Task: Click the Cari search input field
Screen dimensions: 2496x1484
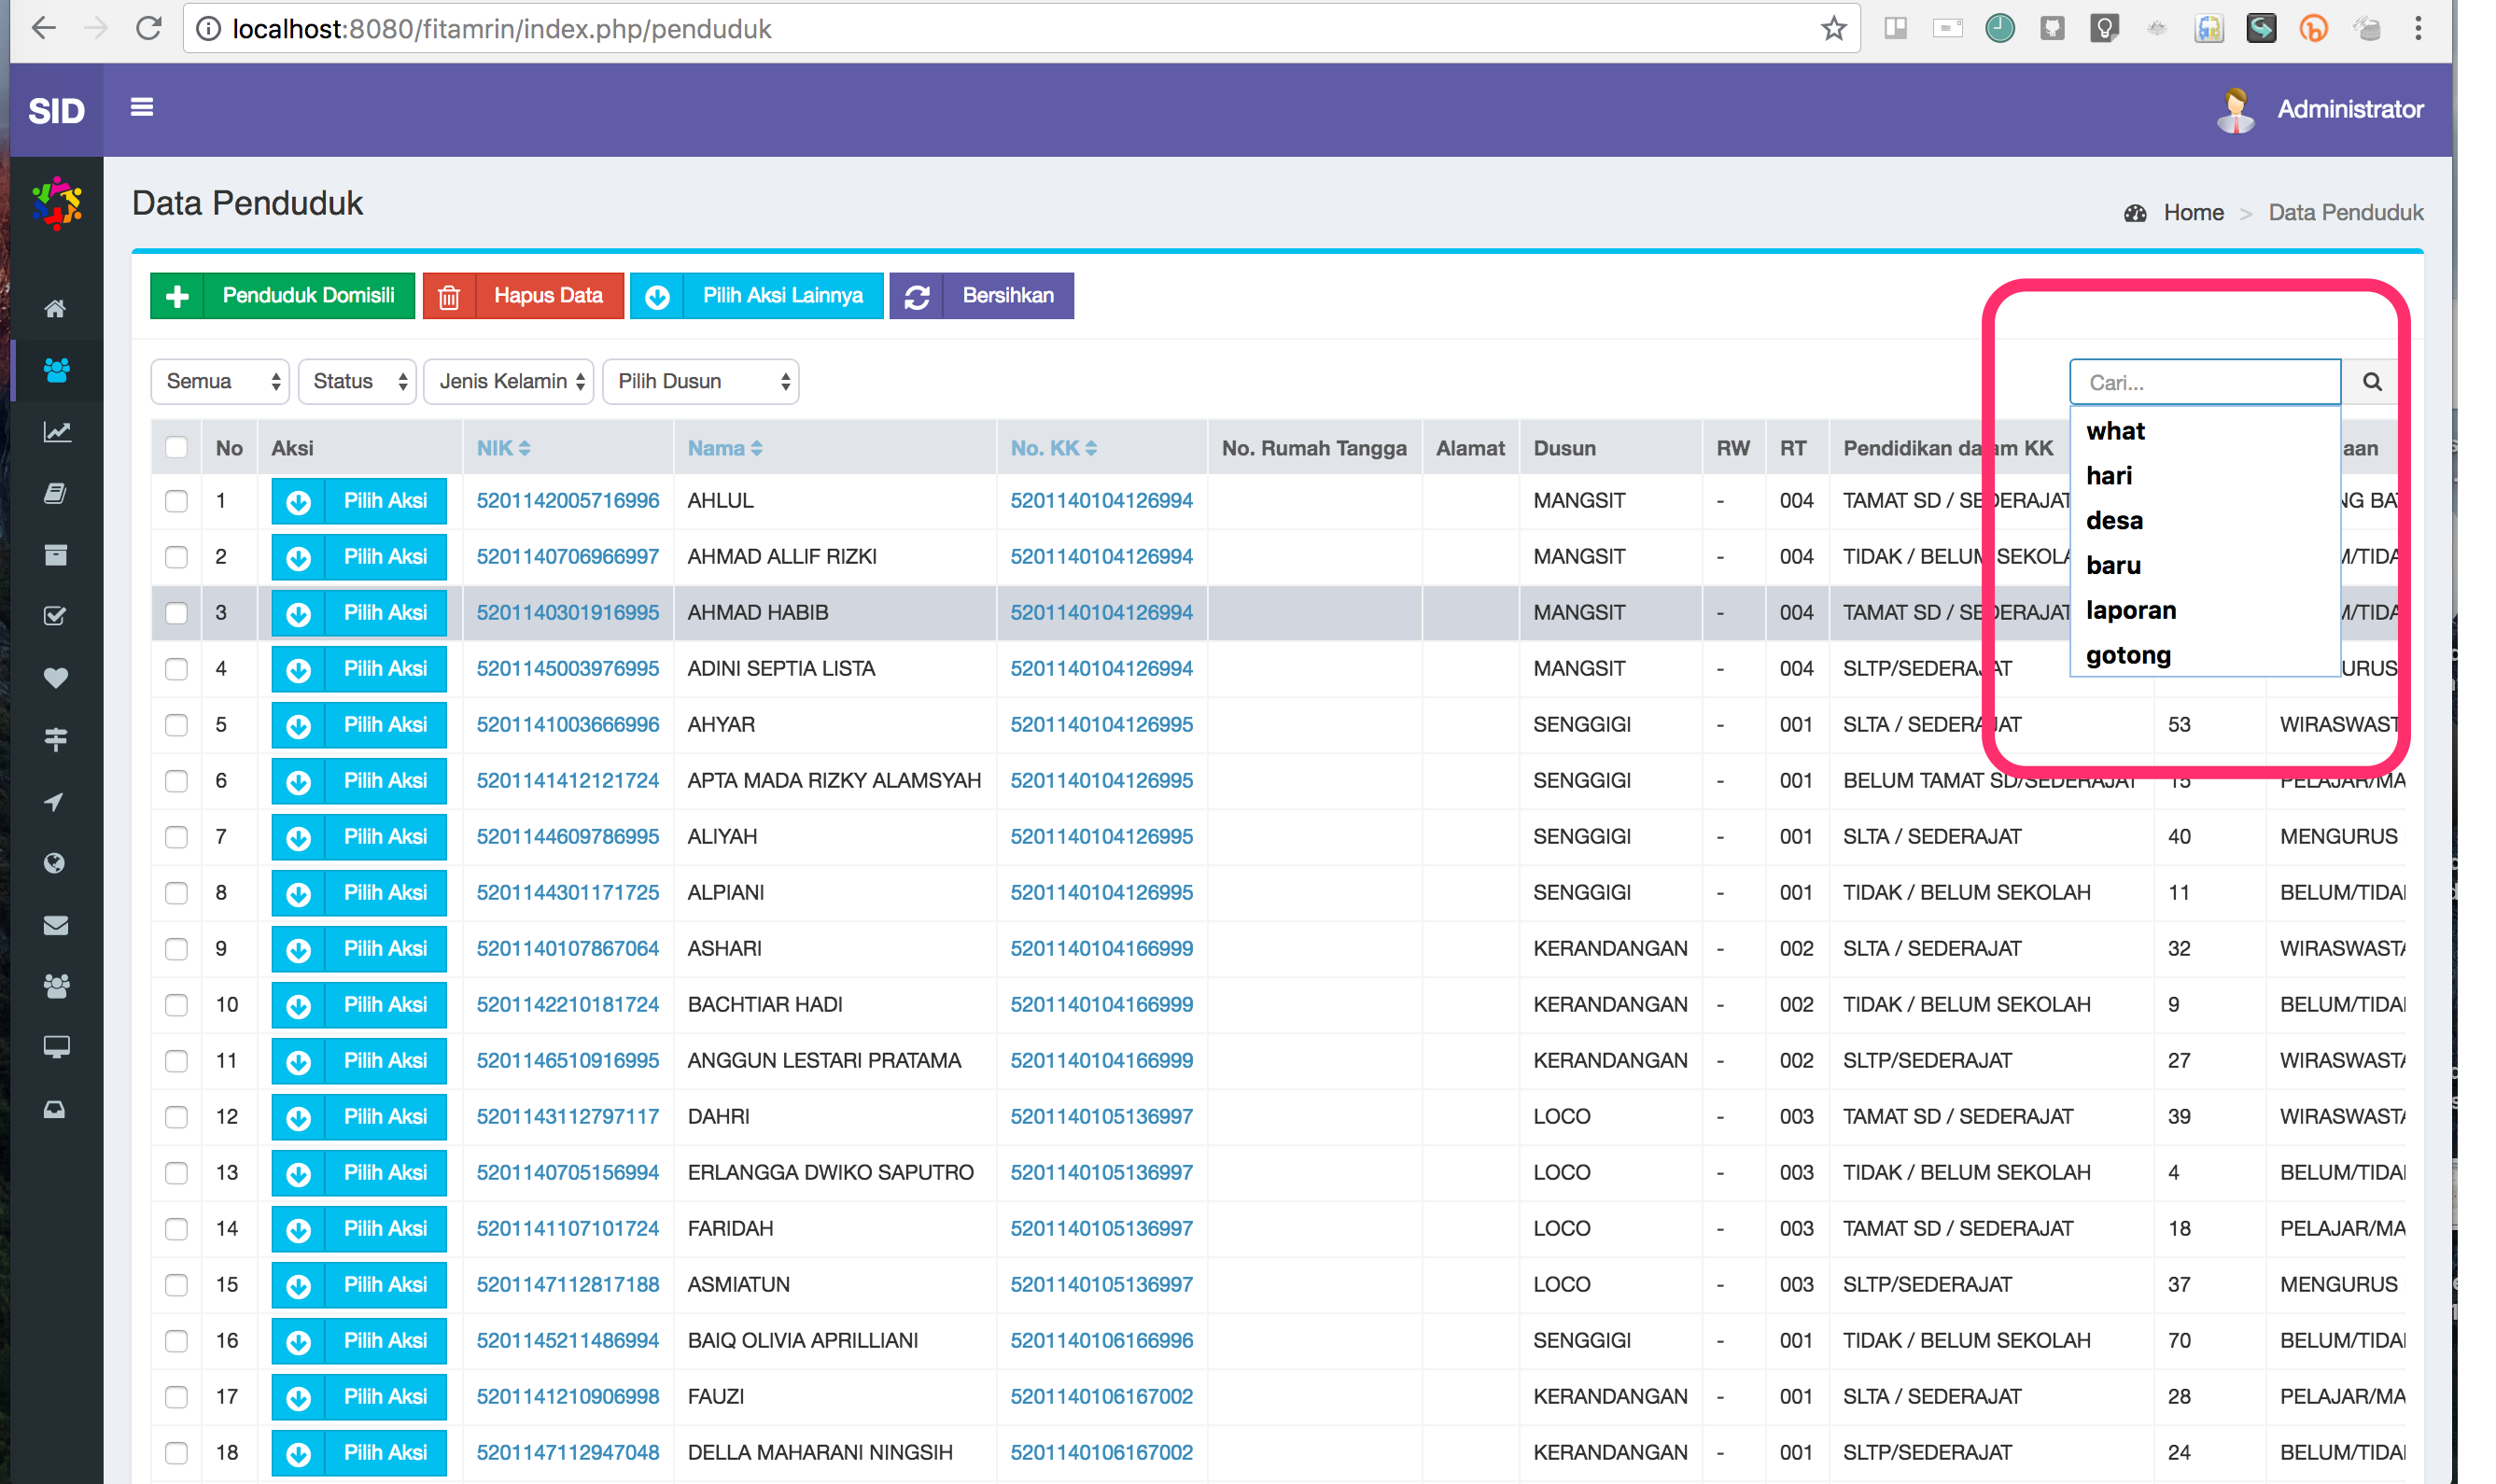Action: [x=2204, y=382]
